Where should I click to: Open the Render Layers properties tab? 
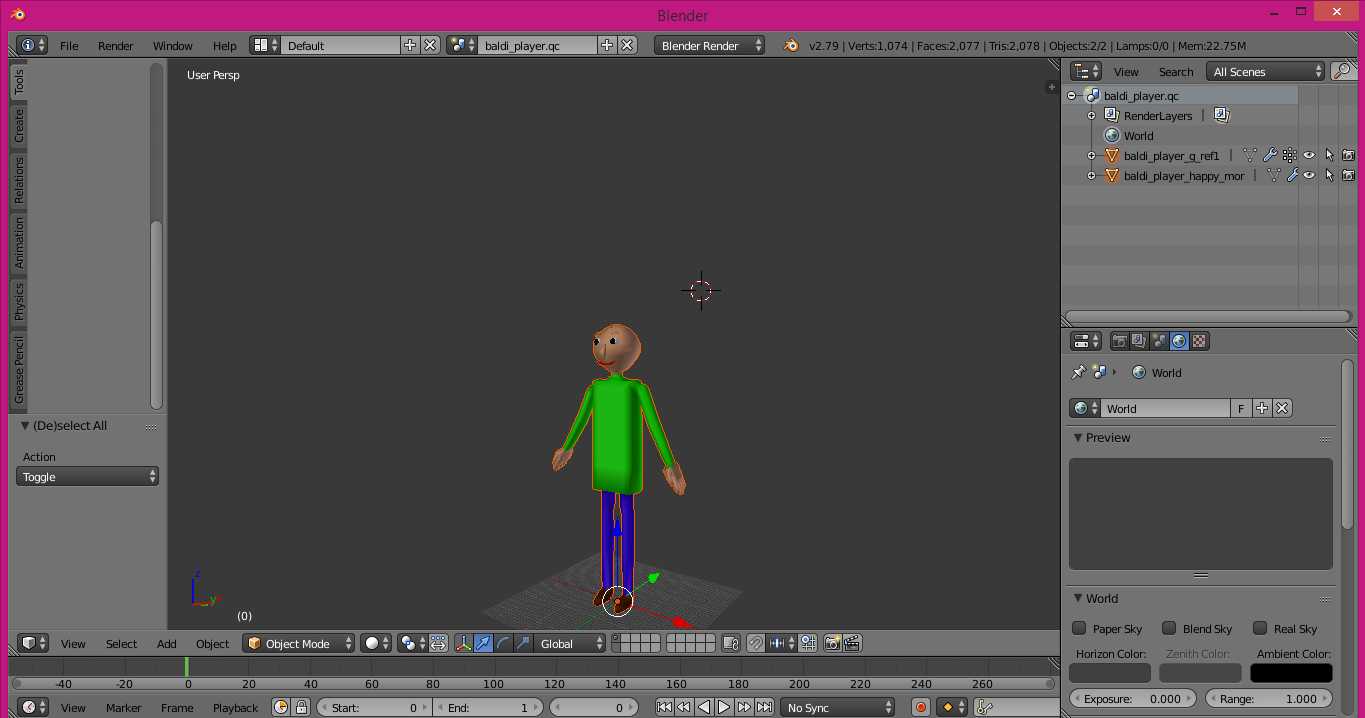point(1139,341)
